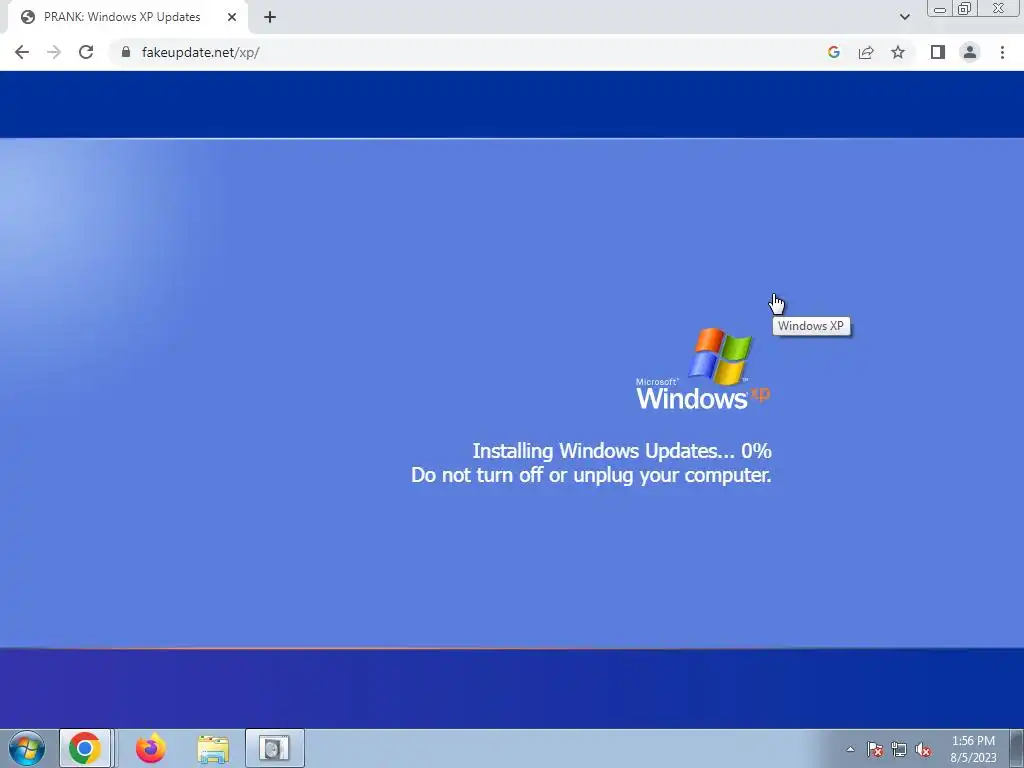Open the fourth taskbar application icon
Screen dimensions: 1024x768
[x=274, y=748]
